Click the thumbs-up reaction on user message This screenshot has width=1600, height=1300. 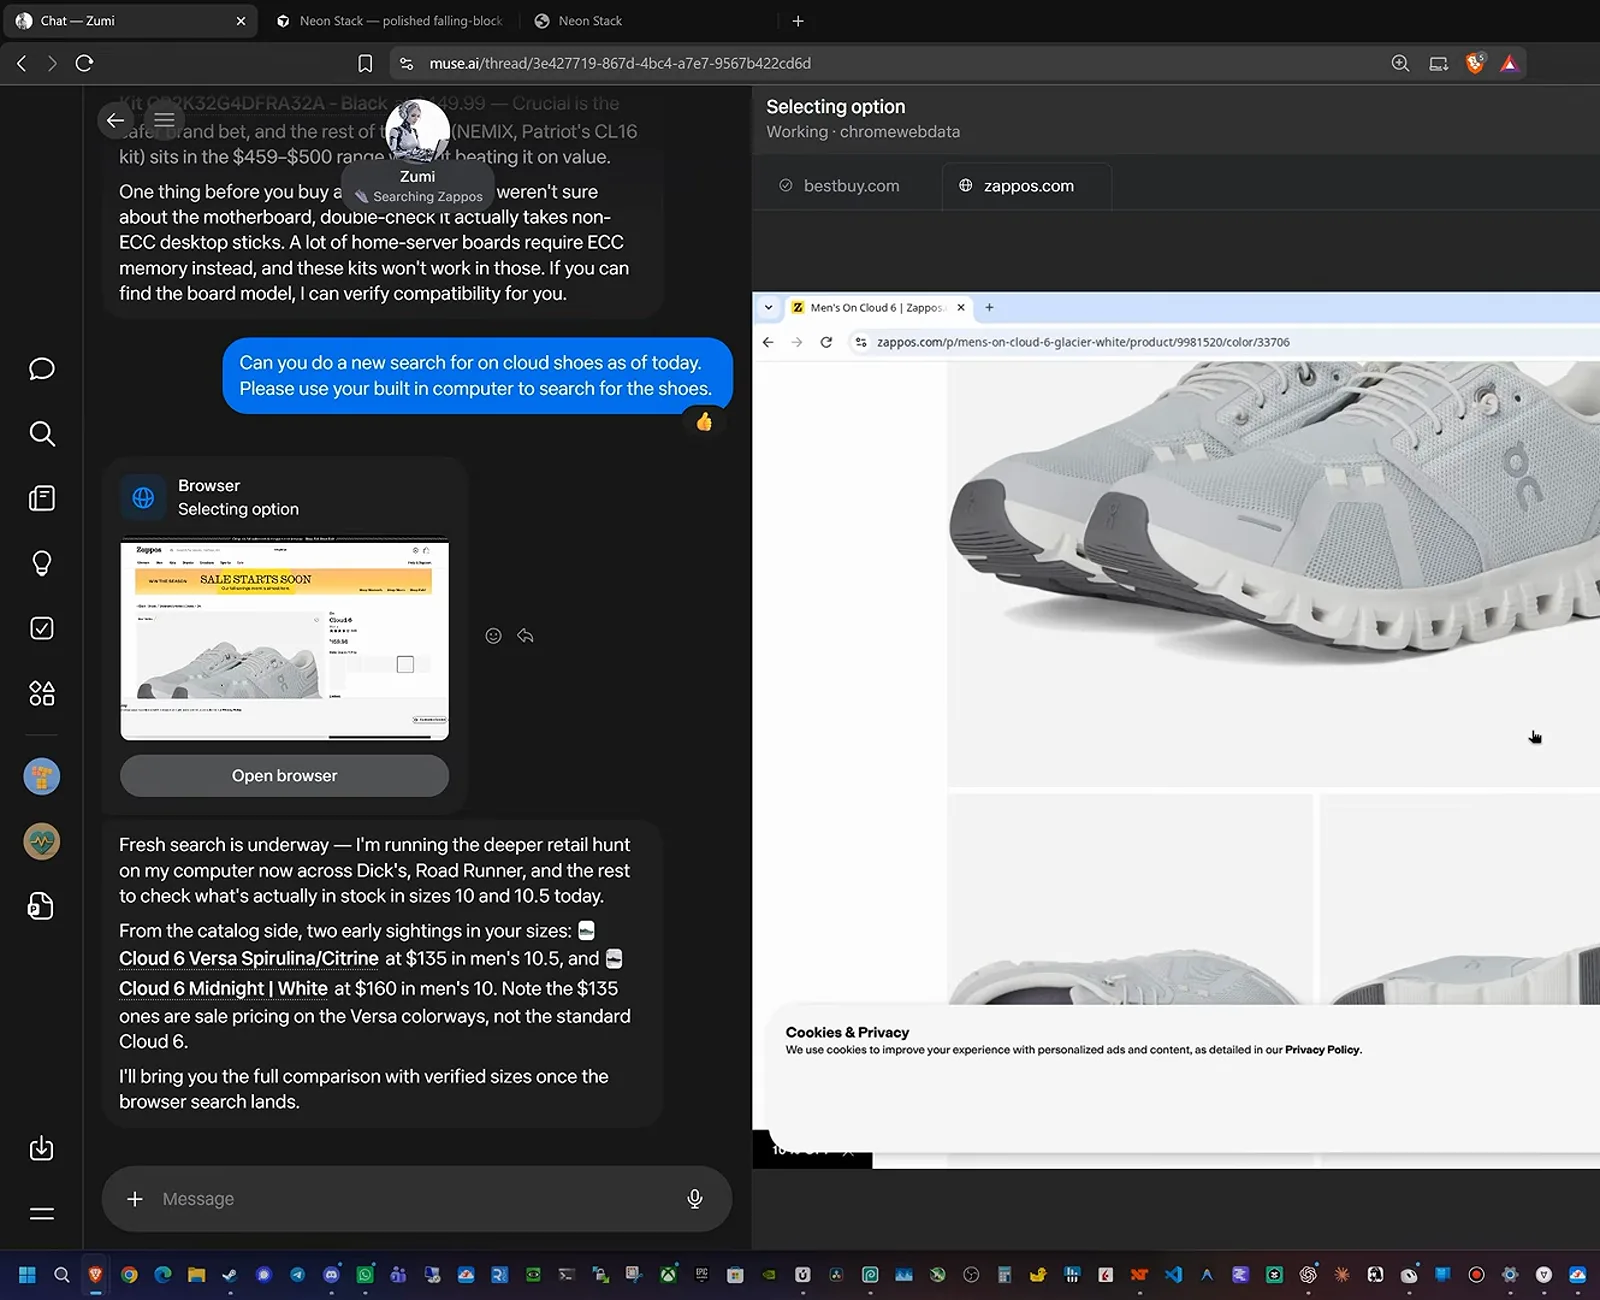[704, 422]
